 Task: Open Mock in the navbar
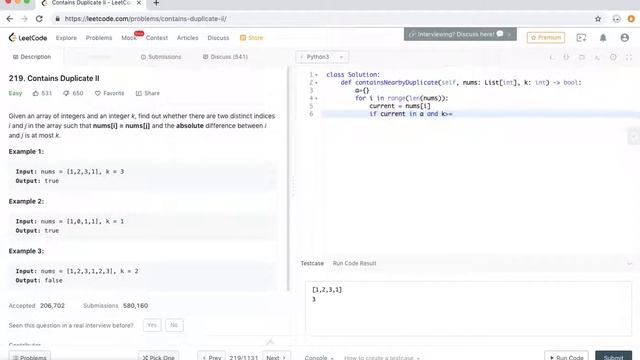pyautogui.click(x=129, y=38)
